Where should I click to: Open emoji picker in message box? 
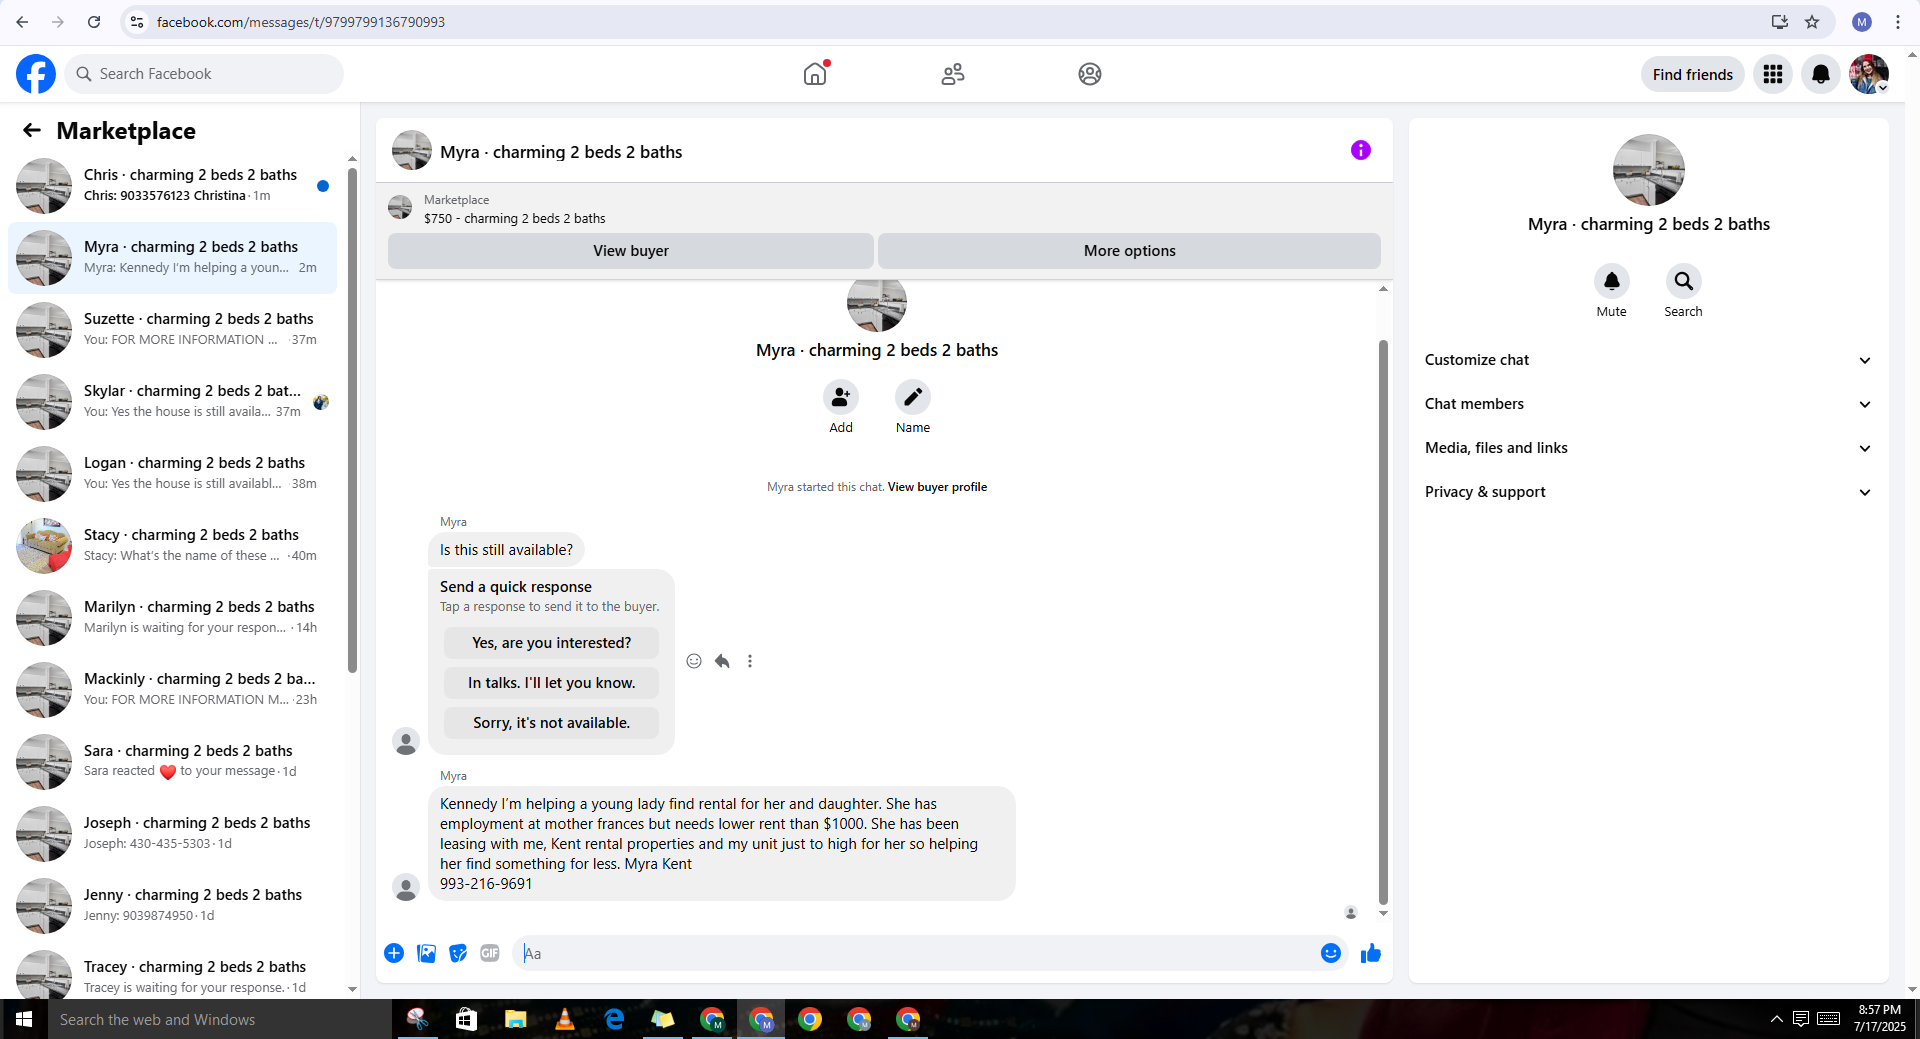(1331, 953)
